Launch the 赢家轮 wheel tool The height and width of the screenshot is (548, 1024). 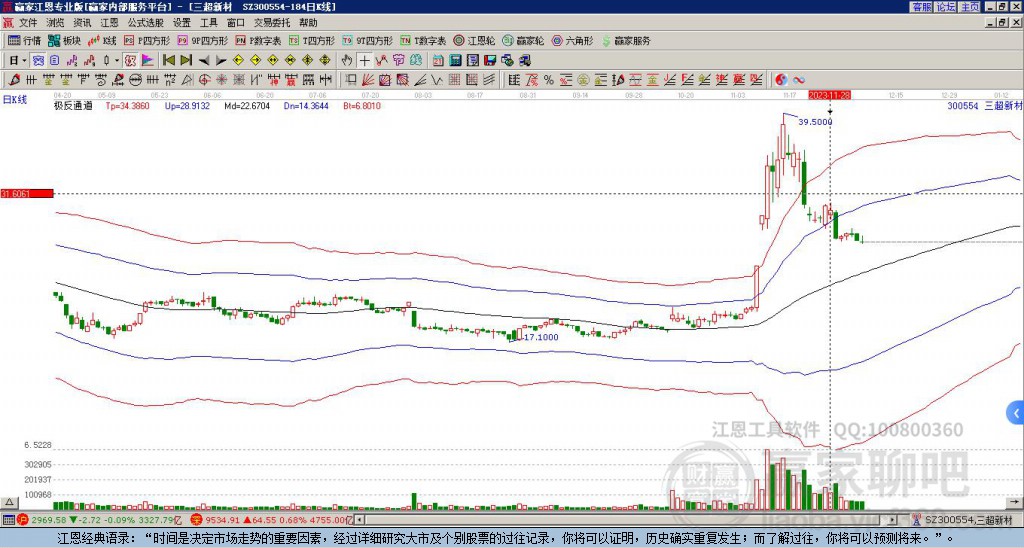pos(524,40)
